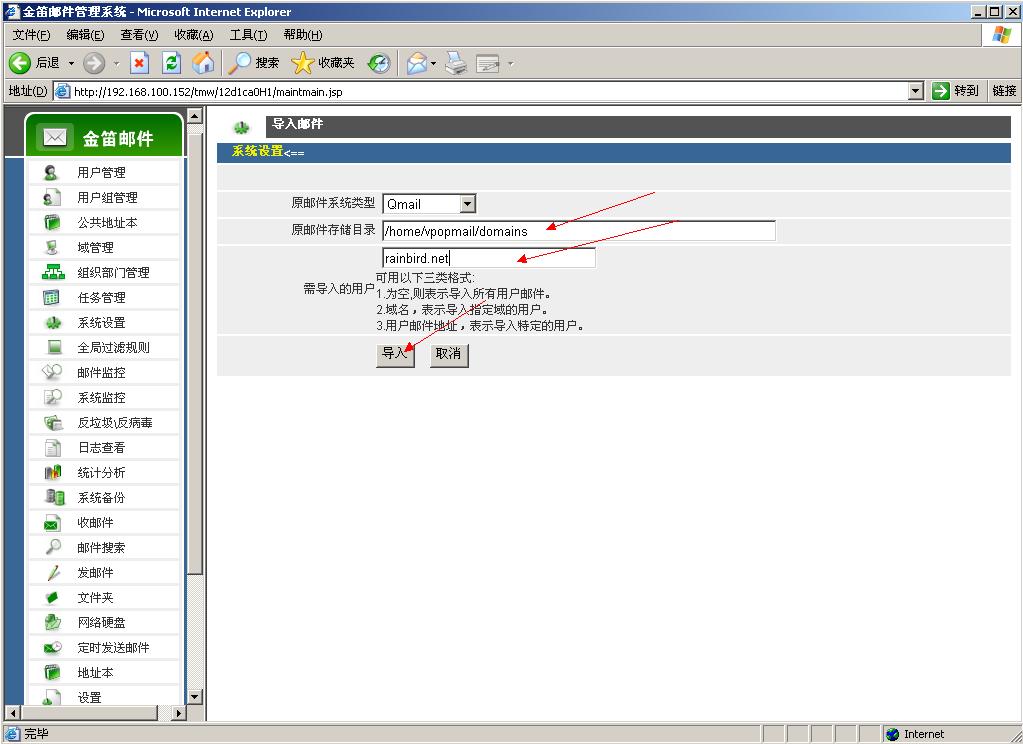Click the 系统监控 sidebar icon
The height and width of the screenshot is (744, 1023).
pos(52,397)
